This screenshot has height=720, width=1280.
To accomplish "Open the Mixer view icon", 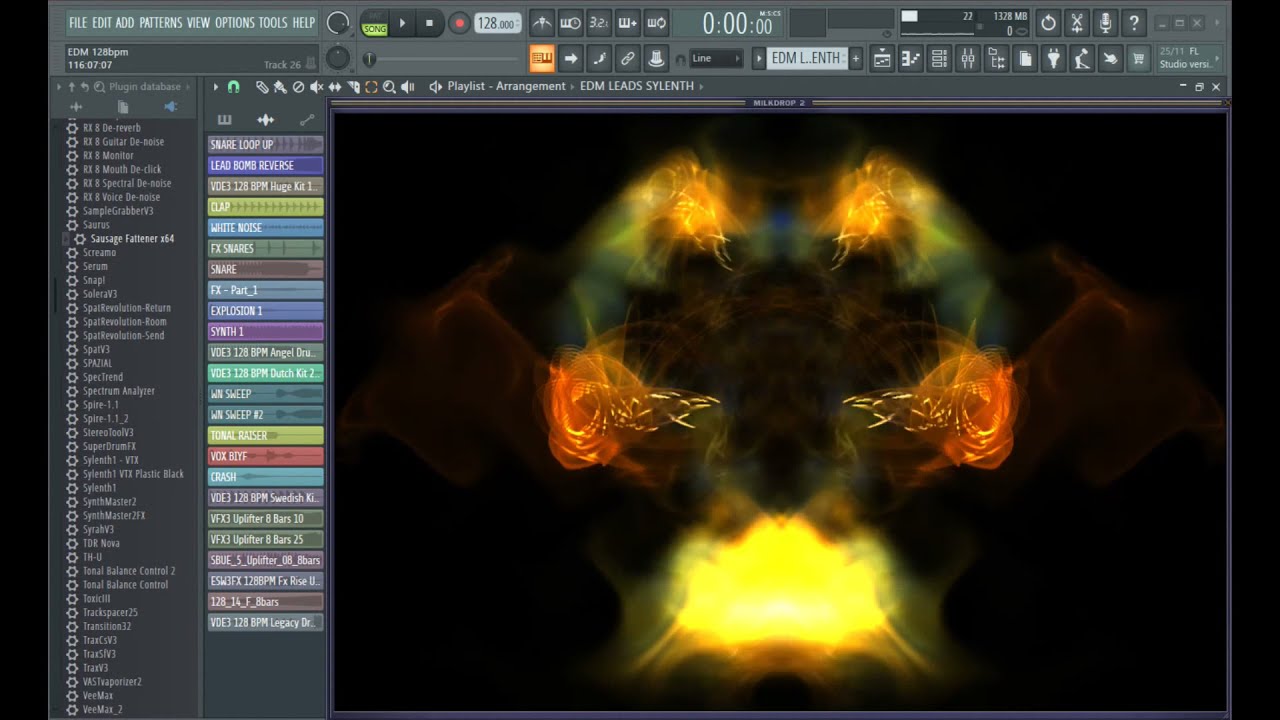I will click(x=968, y=59).
